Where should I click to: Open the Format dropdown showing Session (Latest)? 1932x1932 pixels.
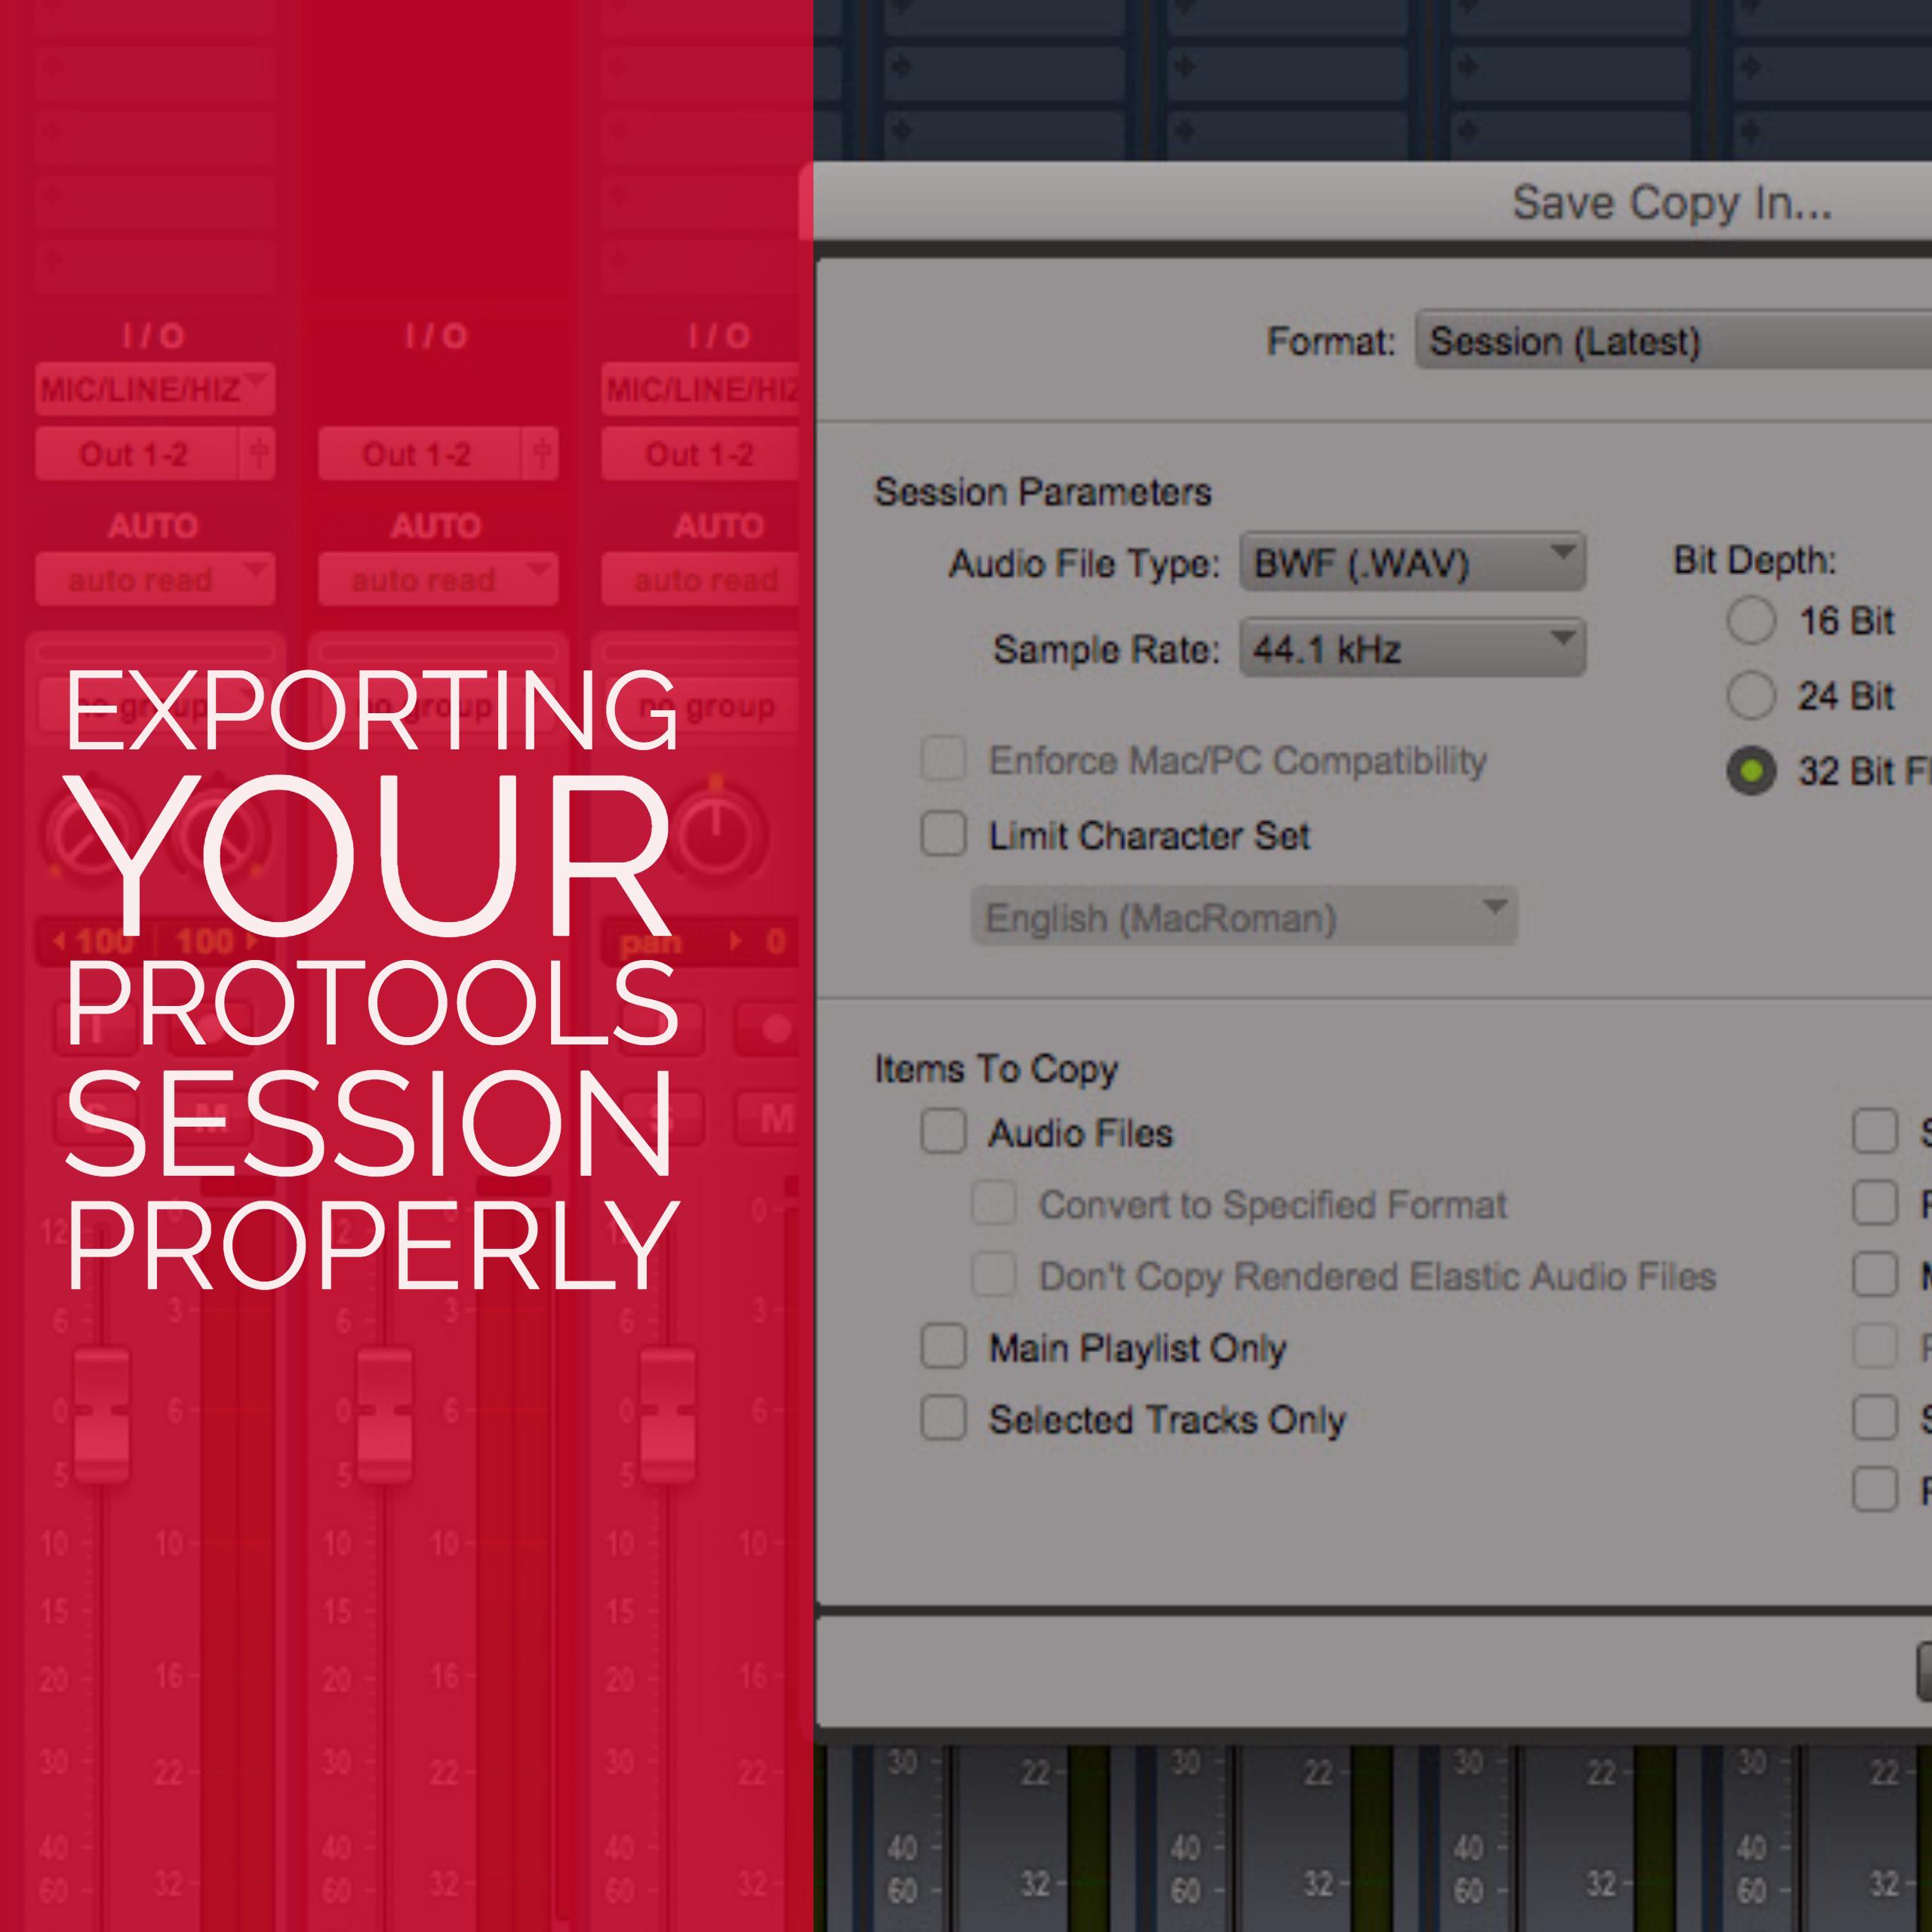pyautogui.click(x=1673, y=341)
